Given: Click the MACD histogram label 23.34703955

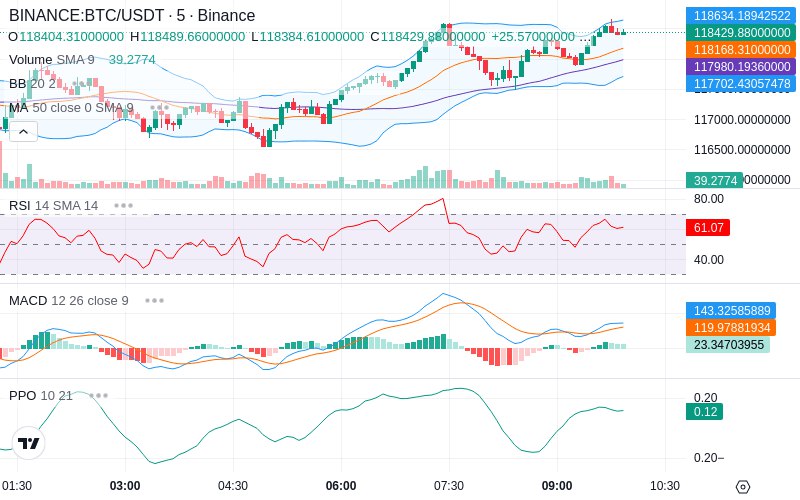Looking at the screenshot, I should 728,345.
